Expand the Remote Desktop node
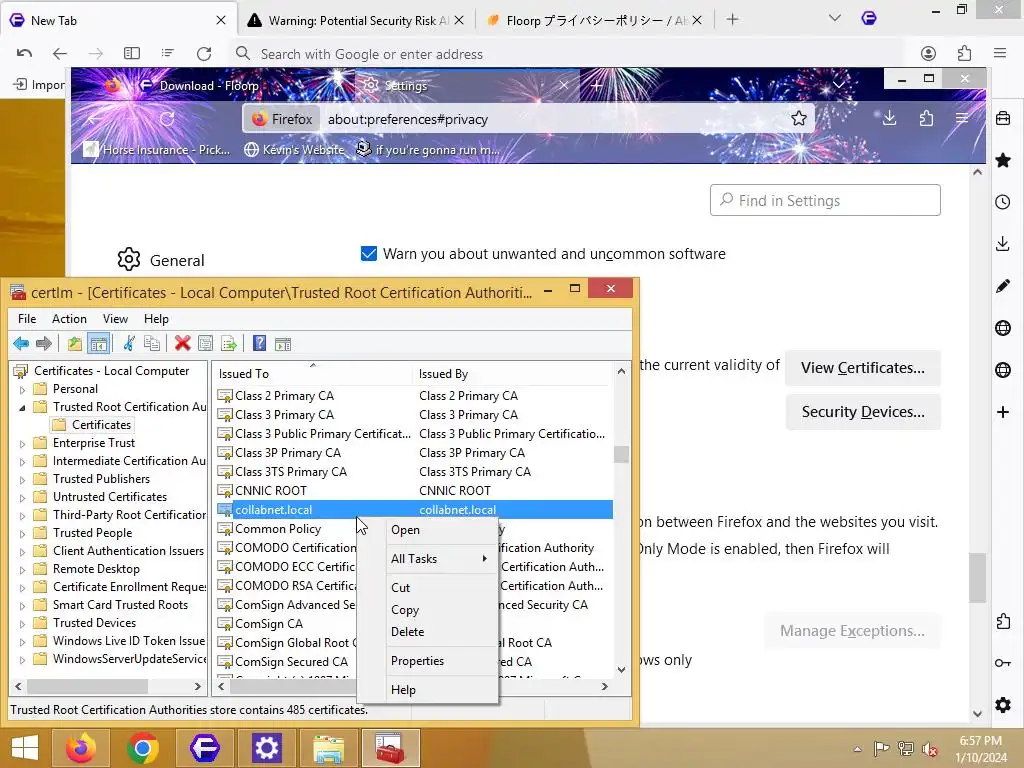Screen dimensions: 1024x768 [x=22, y=569]
